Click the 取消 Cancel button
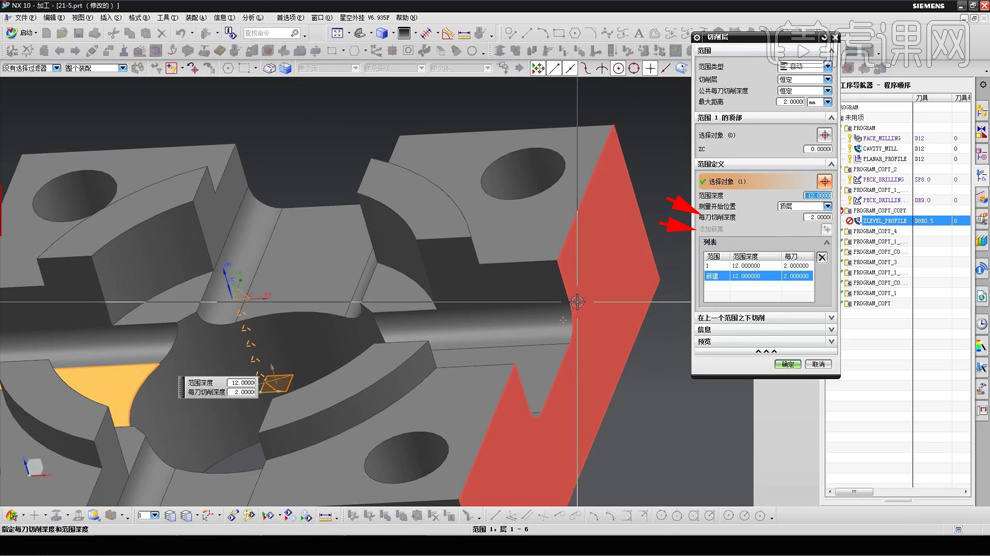990x556 pixels. (818, 364)
